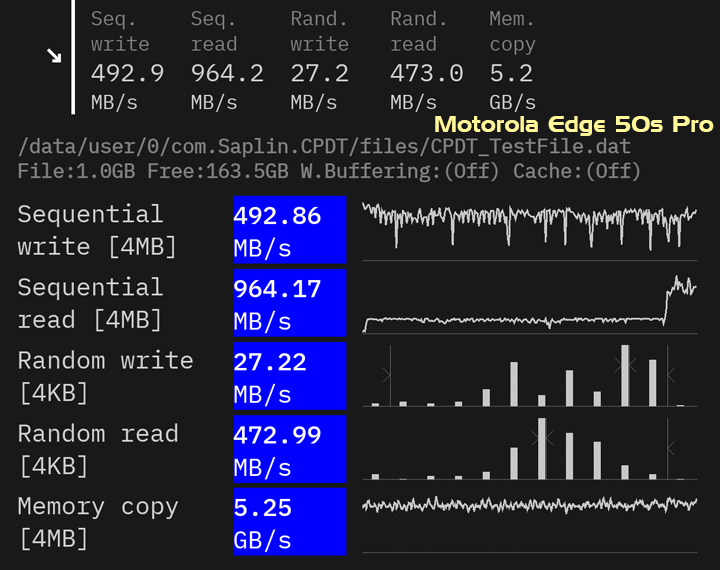This screenshot has height=570, width=720.
Task: Click the CPDT_TestFile.dat file path
Action: [324, 147]
